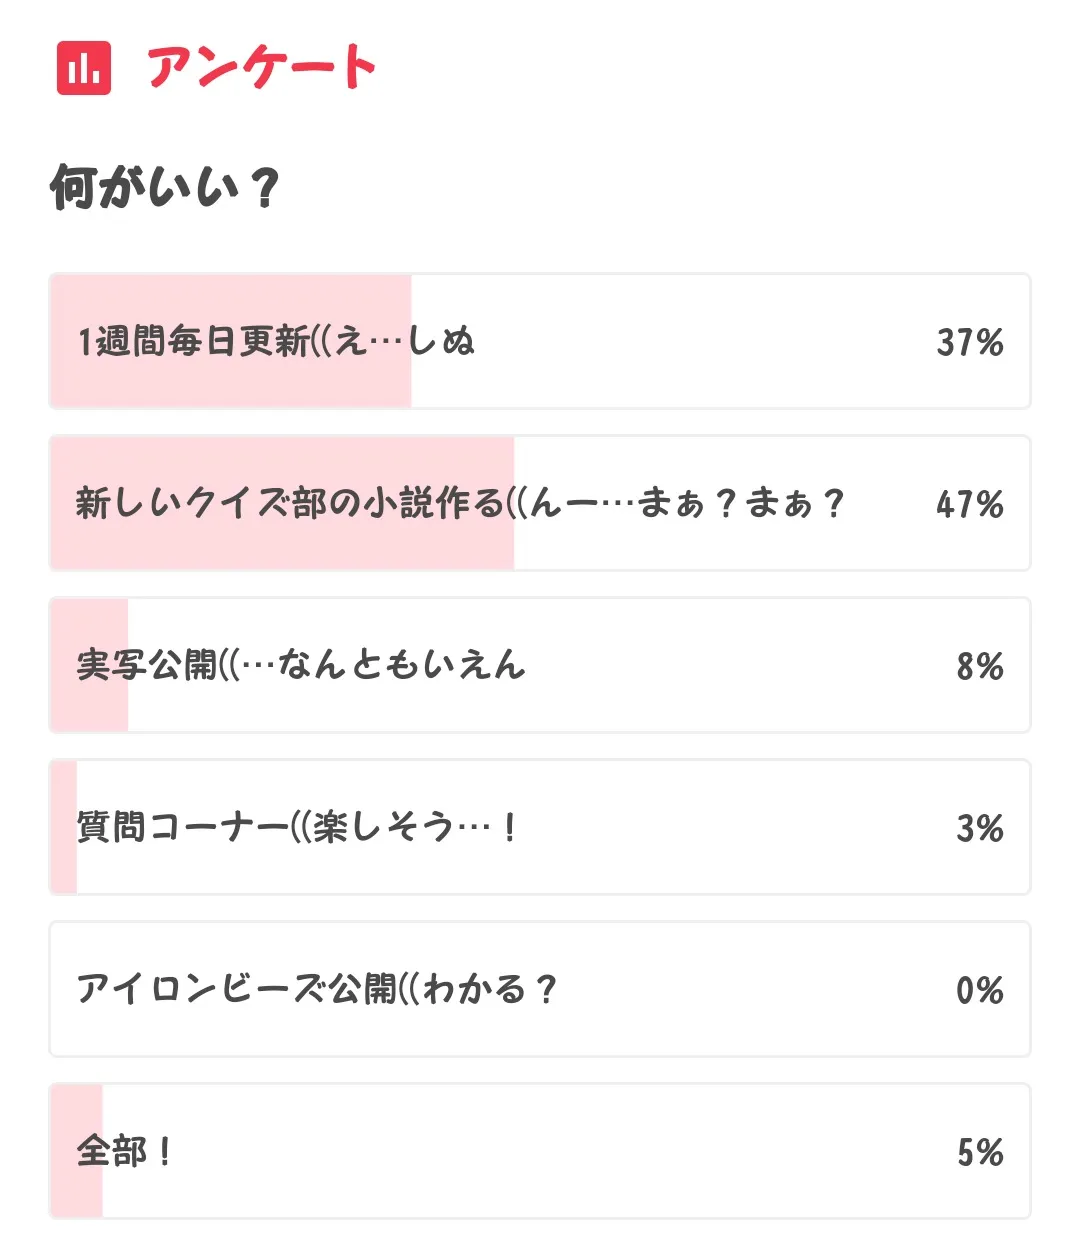
Task: Click the 8% vote percentage
Action: (979, 666)
